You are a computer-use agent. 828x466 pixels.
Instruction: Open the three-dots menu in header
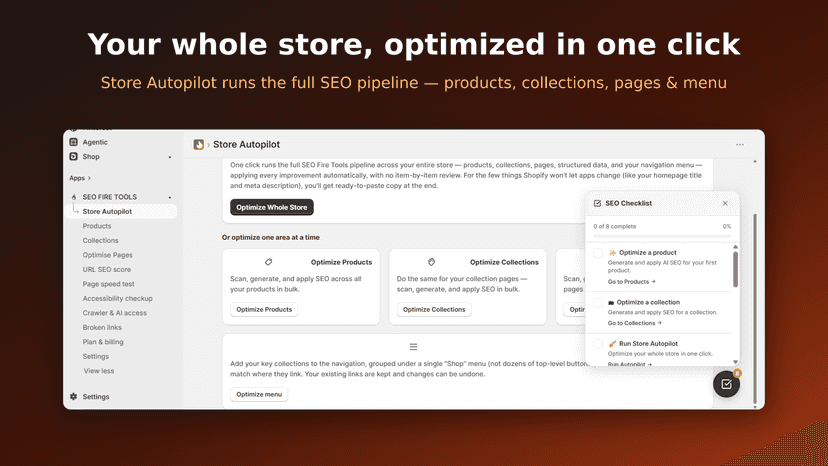(740, 144)
